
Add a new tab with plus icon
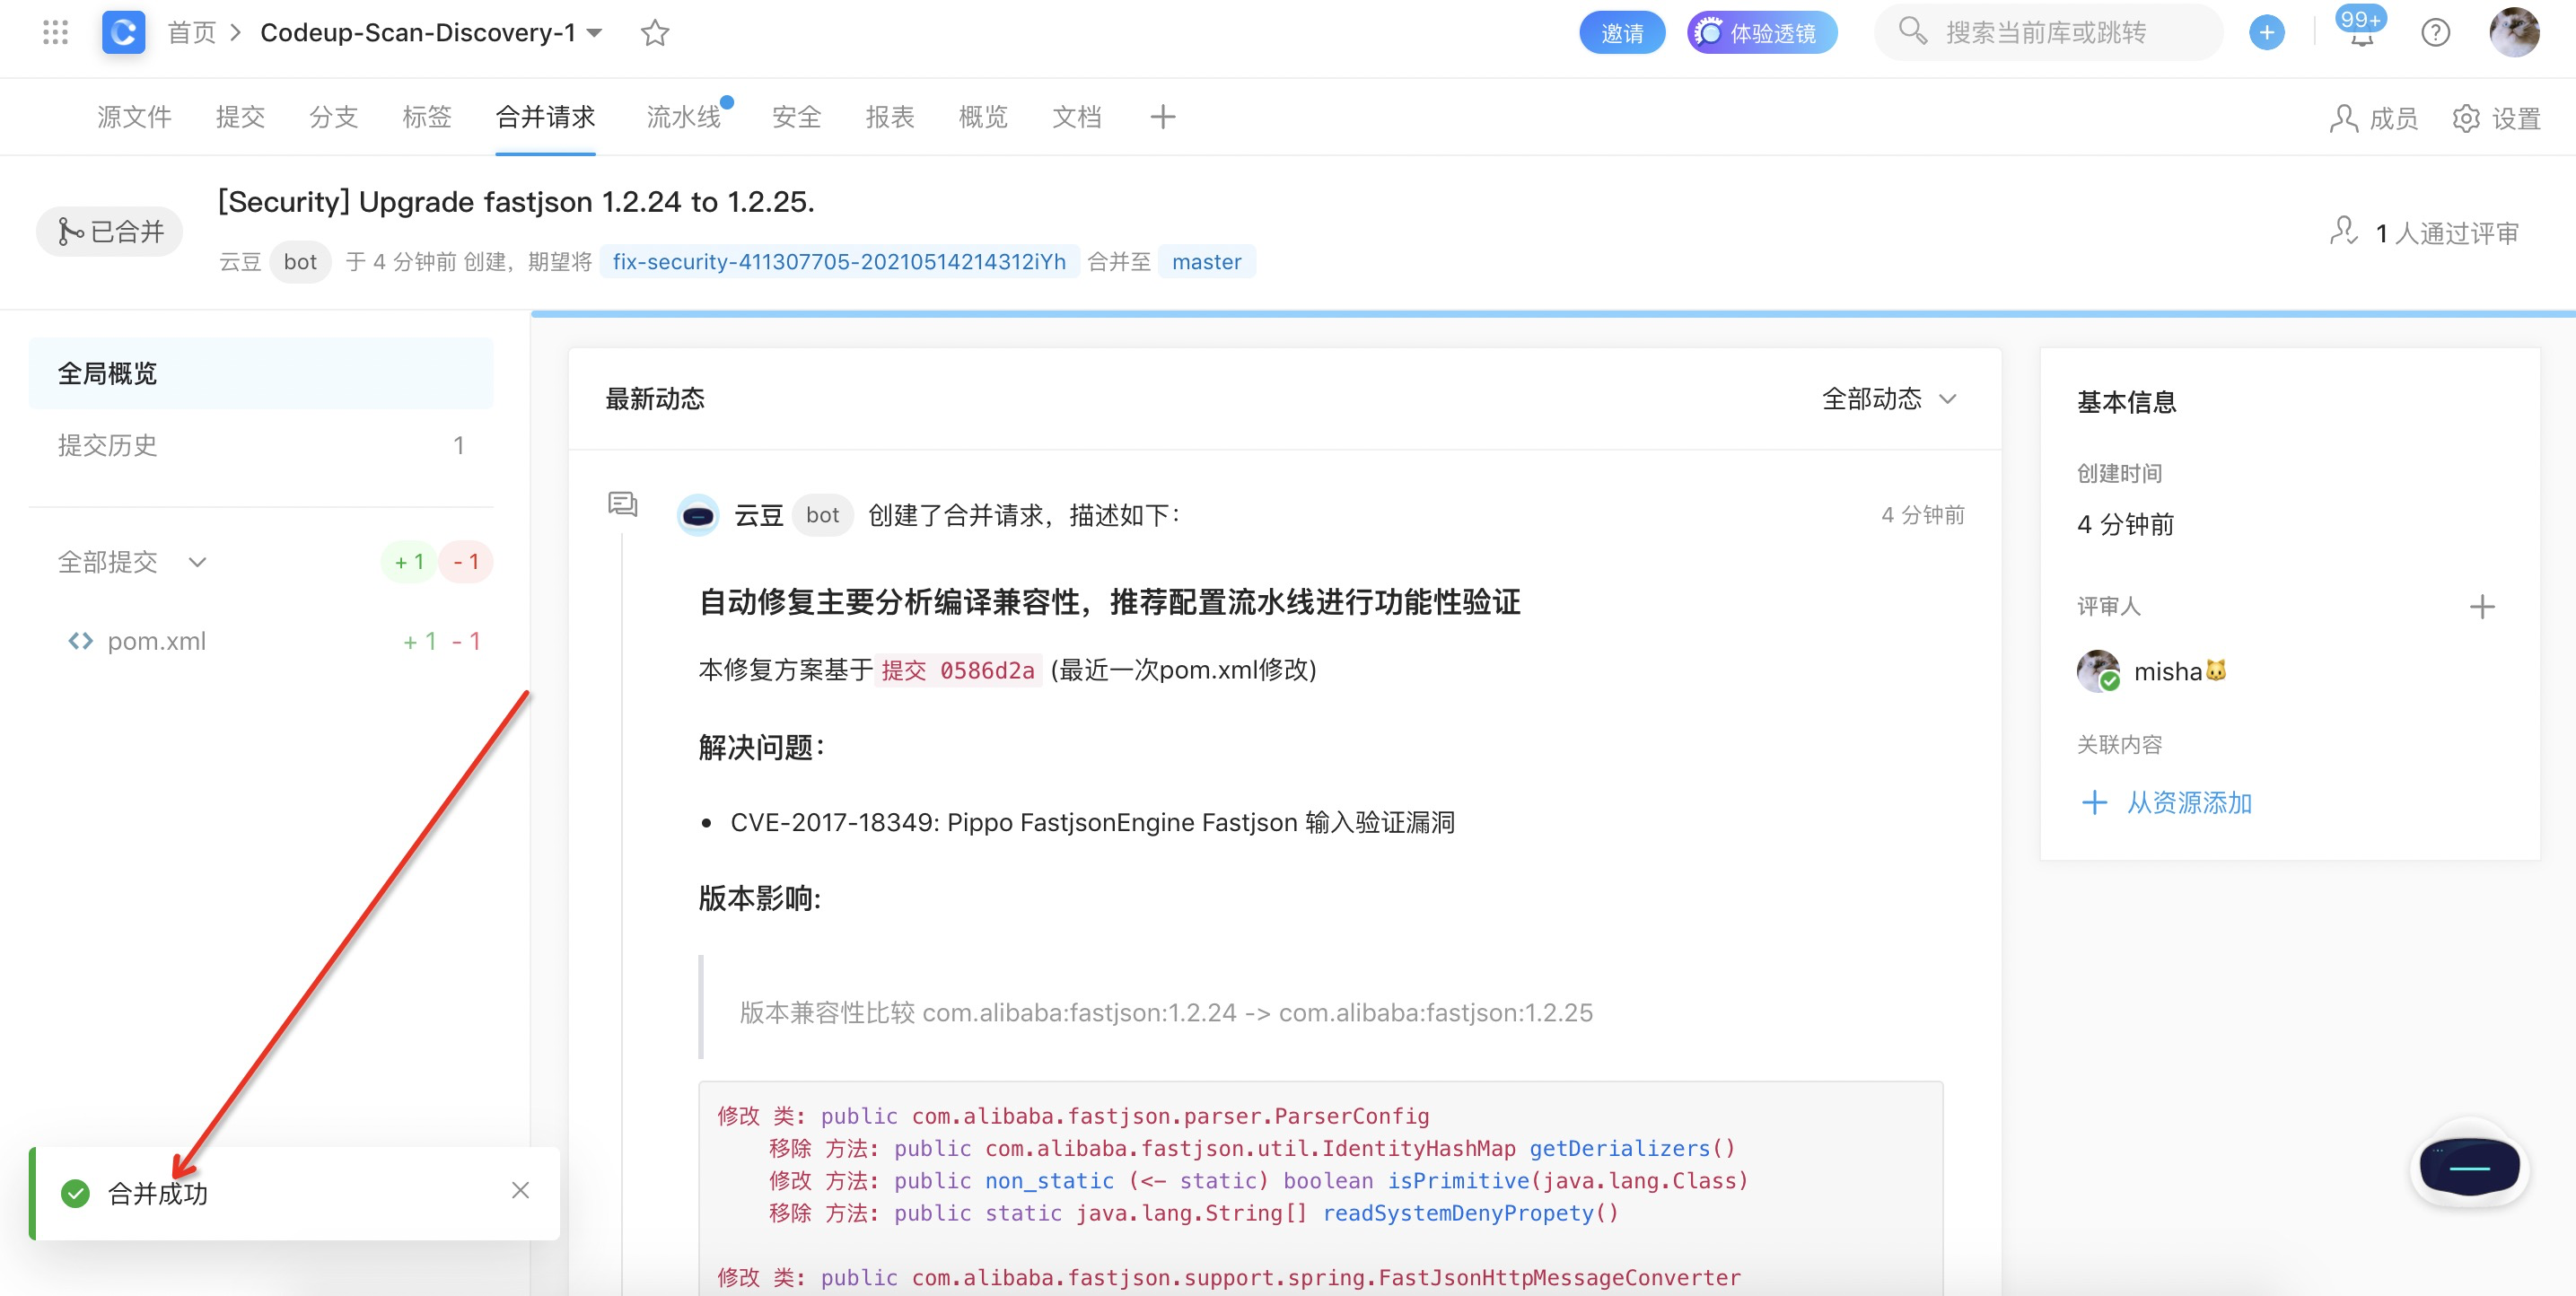(1162, 117)
